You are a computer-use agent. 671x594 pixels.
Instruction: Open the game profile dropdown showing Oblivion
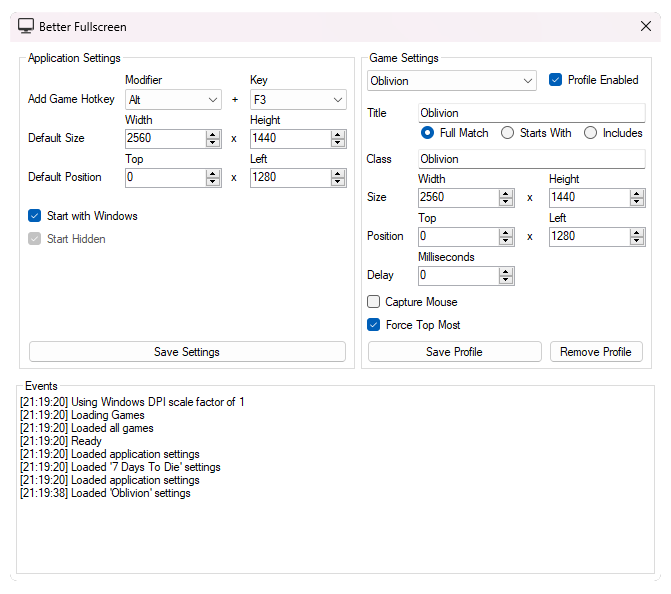click(x=452, y=81)
